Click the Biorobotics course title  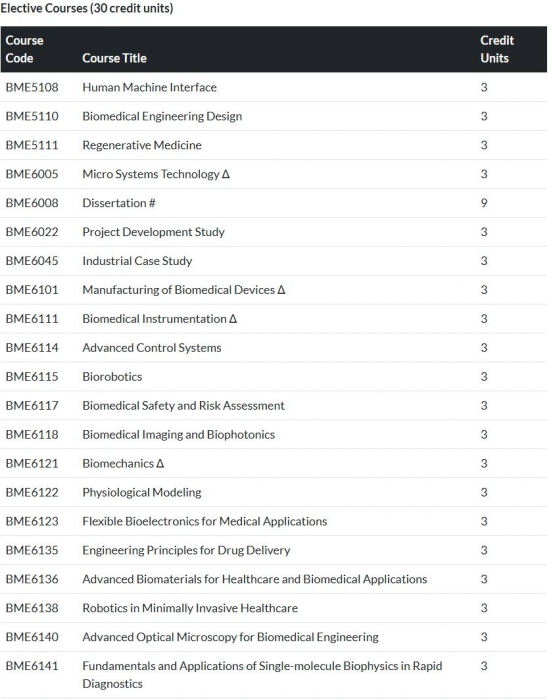tap(112, 376)
